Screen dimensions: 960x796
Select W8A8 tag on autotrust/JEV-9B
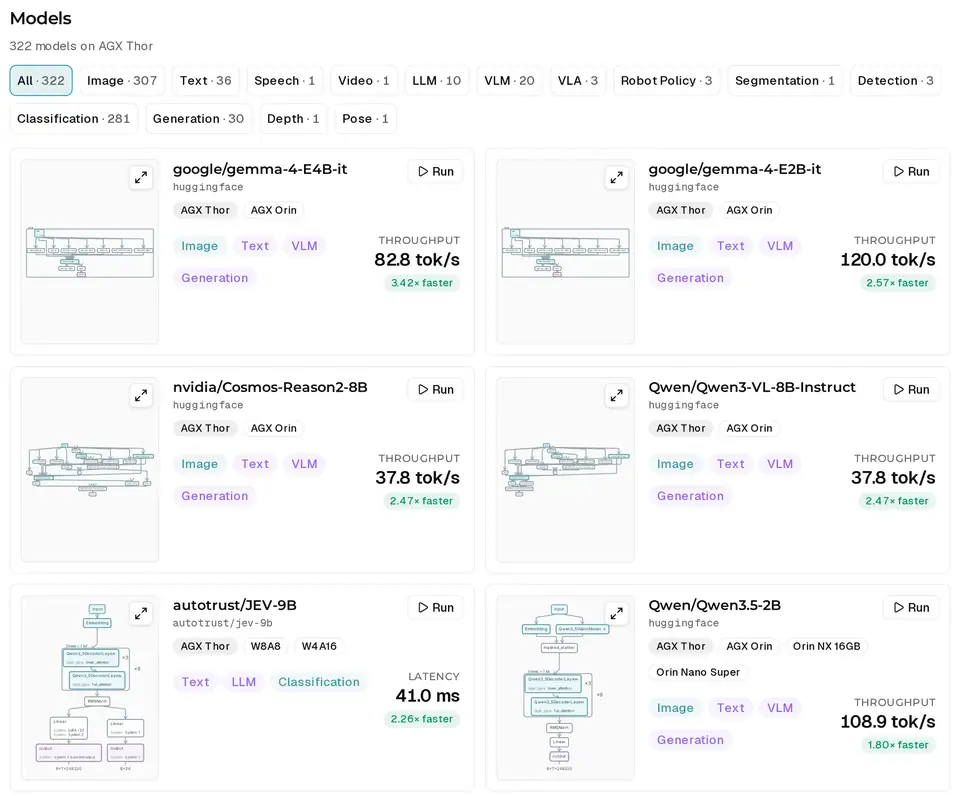pos(266,646)
